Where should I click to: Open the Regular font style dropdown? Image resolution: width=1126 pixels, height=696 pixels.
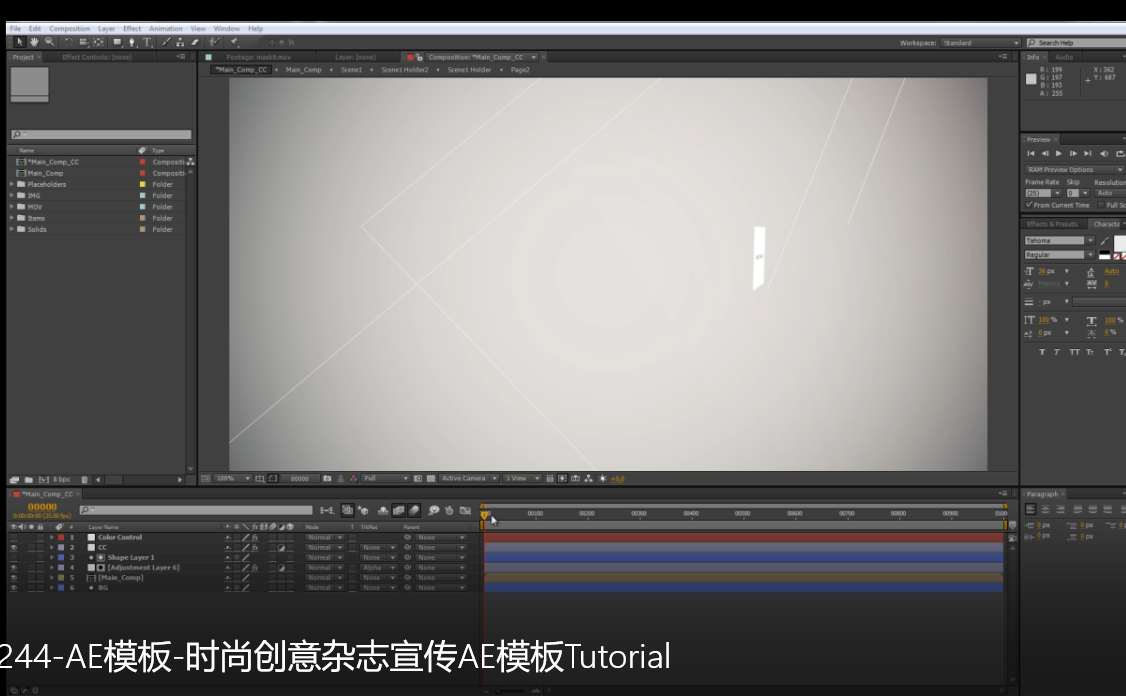coord(1059,255)
